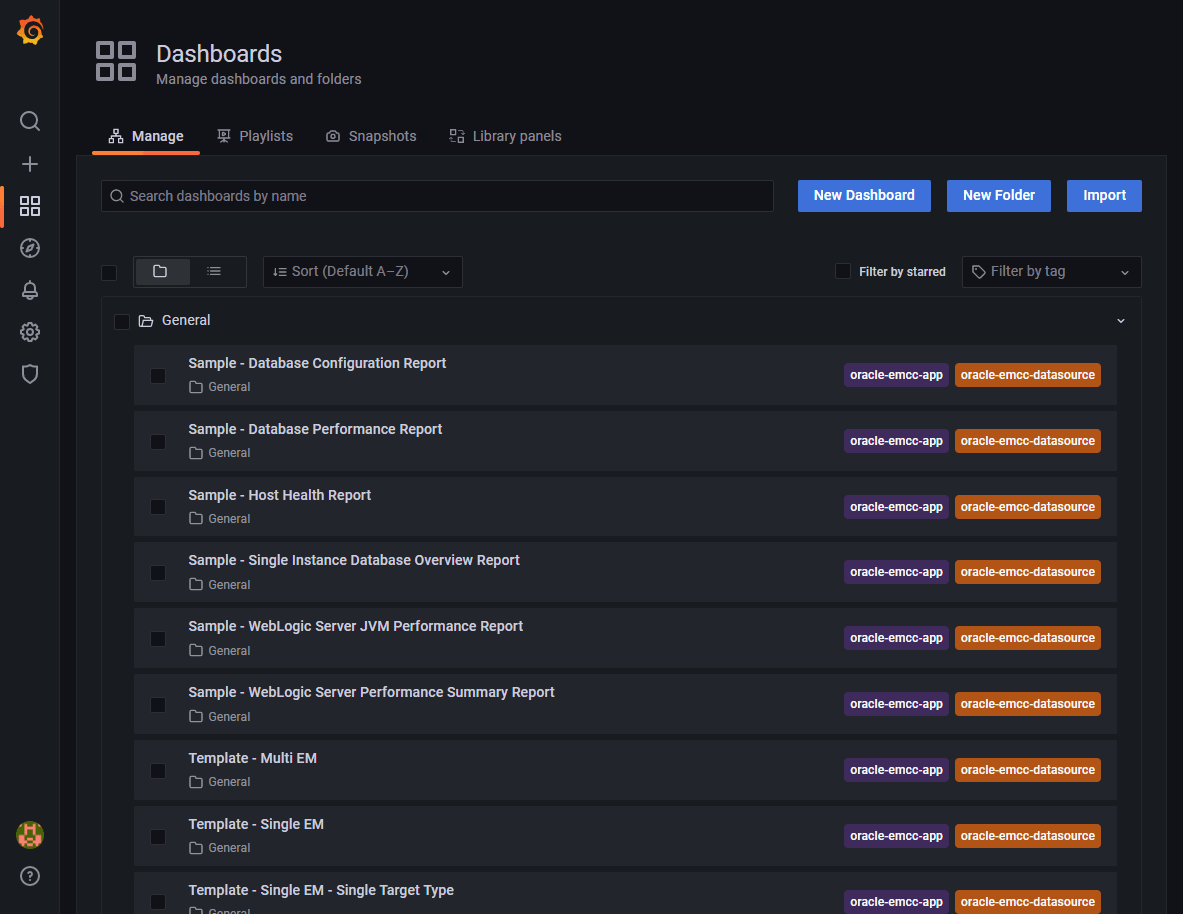The height and width of the screenshot is (914, 1183).
Task: Open Alerting via the bell icon
Action: pyautogui.click(x=29, y=289)
